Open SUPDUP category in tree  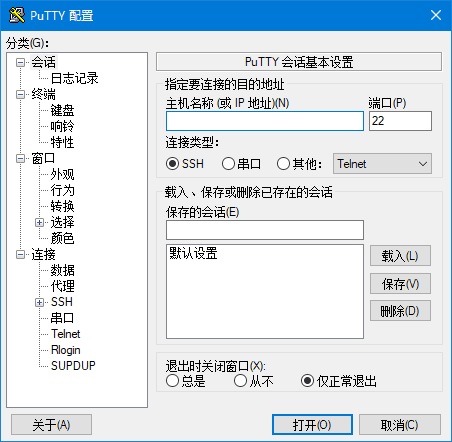click(x=73, y=366)
